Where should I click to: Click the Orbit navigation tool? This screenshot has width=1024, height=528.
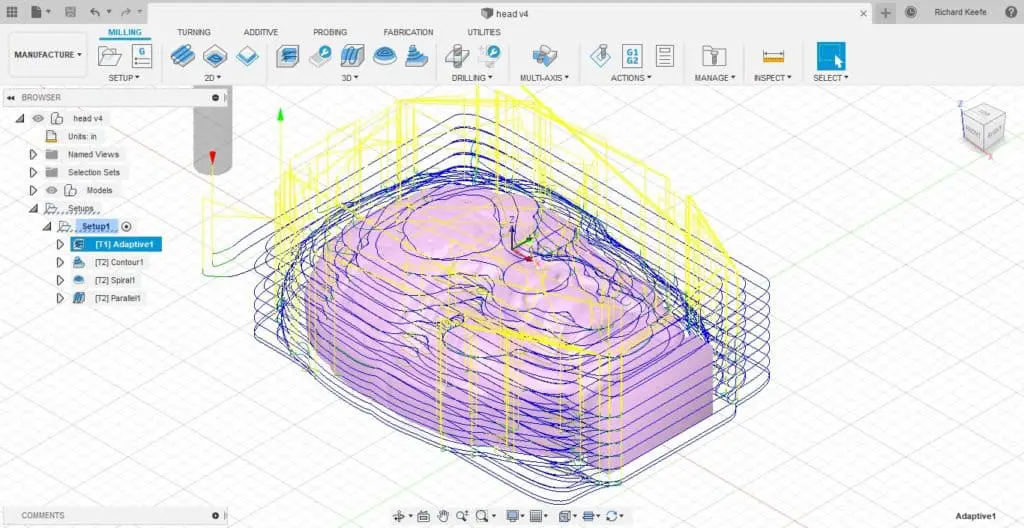click(398, 516)
